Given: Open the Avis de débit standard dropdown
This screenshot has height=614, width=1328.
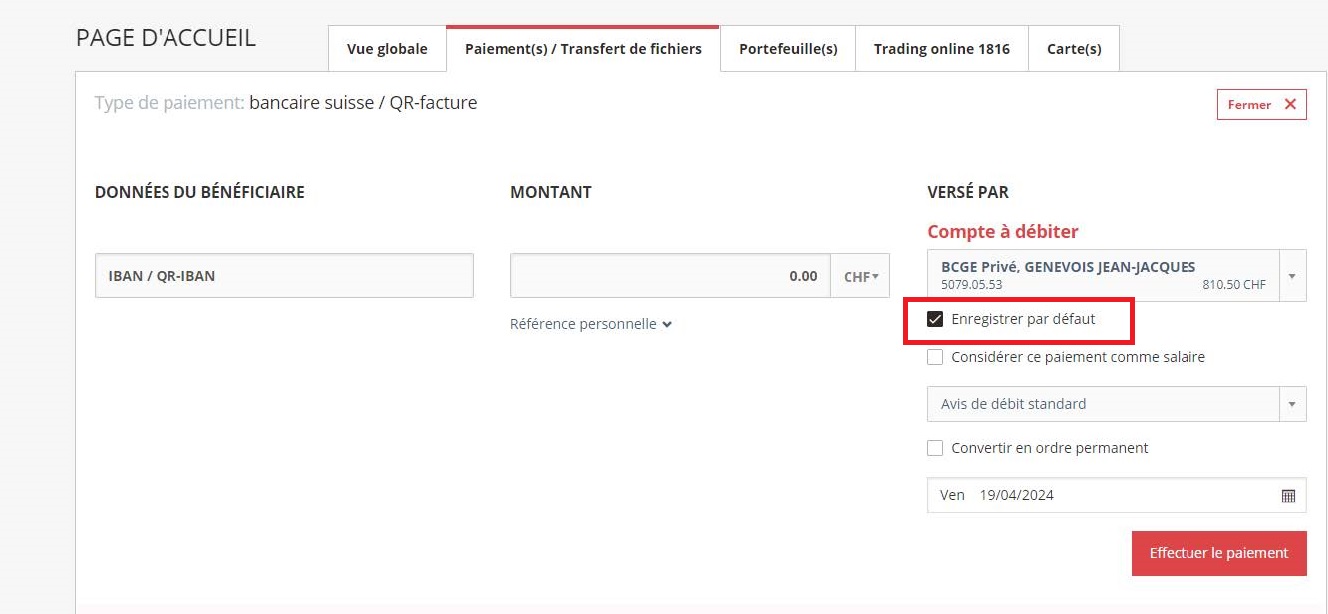Looking at the screenshot, I should pyautogui.click(x=1117, y=404).
